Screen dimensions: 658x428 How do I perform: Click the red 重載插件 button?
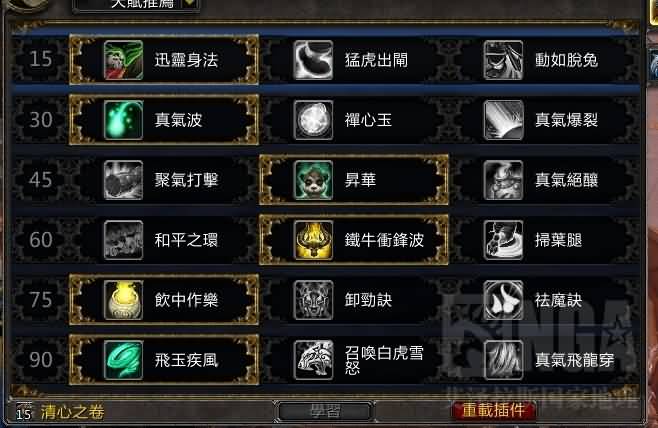[493, 410]
